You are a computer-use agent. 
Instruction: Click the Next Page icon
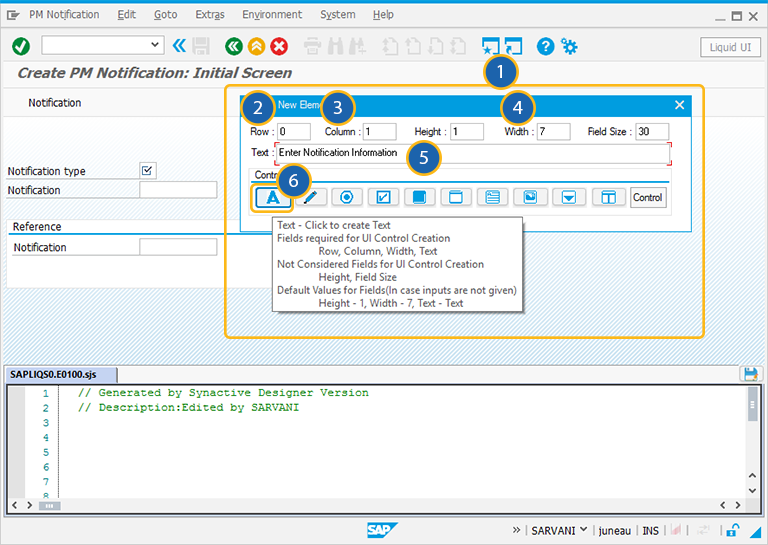click(435, 47)
